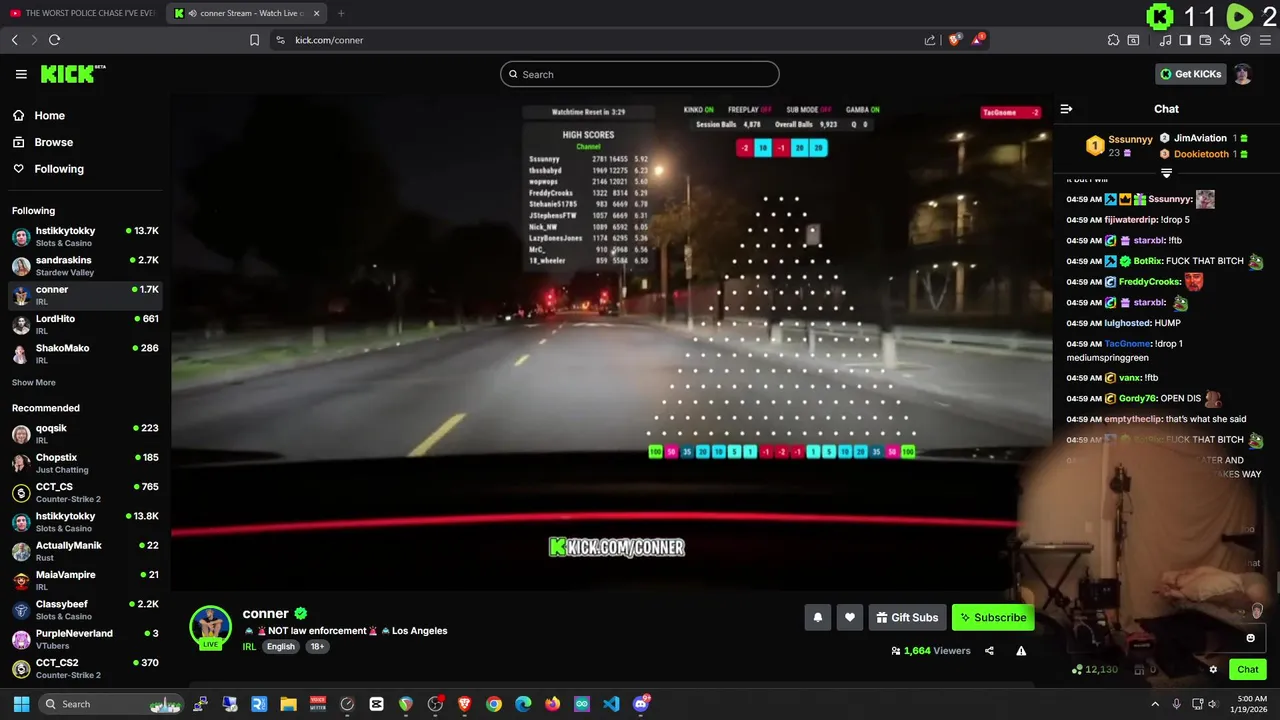Open the hamburger sidebar menu
The height and width of the screenshot is (720, 1280).
pyautogui.click(x=21, y=74)
